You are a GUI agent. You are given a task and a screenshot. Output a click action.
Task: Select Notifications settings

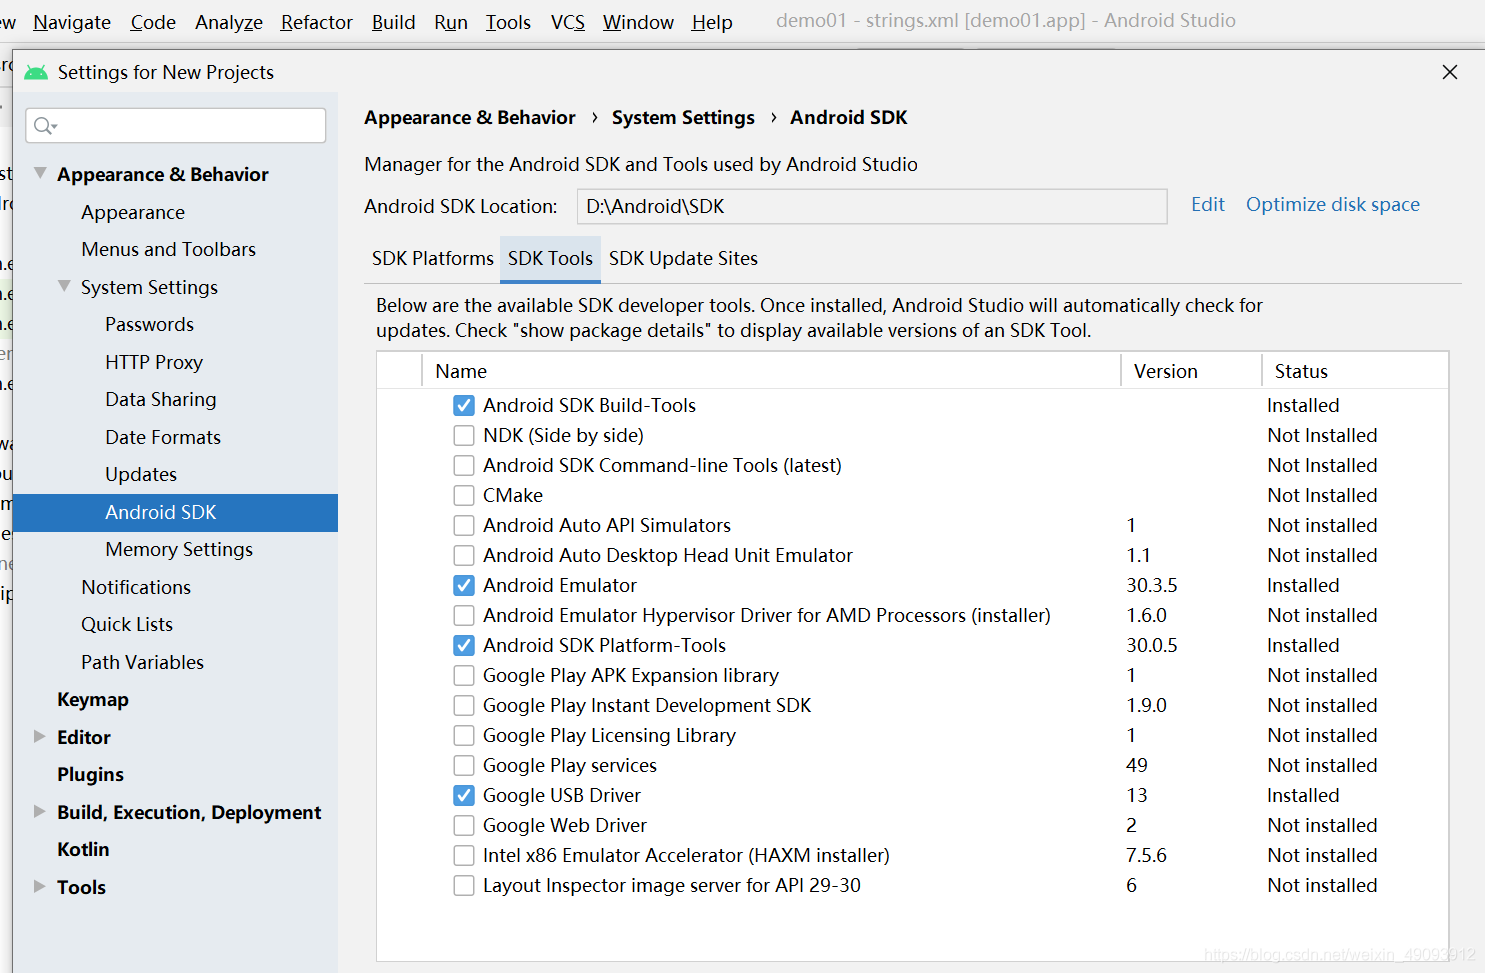pyautogui.click(x=136, y=587)
